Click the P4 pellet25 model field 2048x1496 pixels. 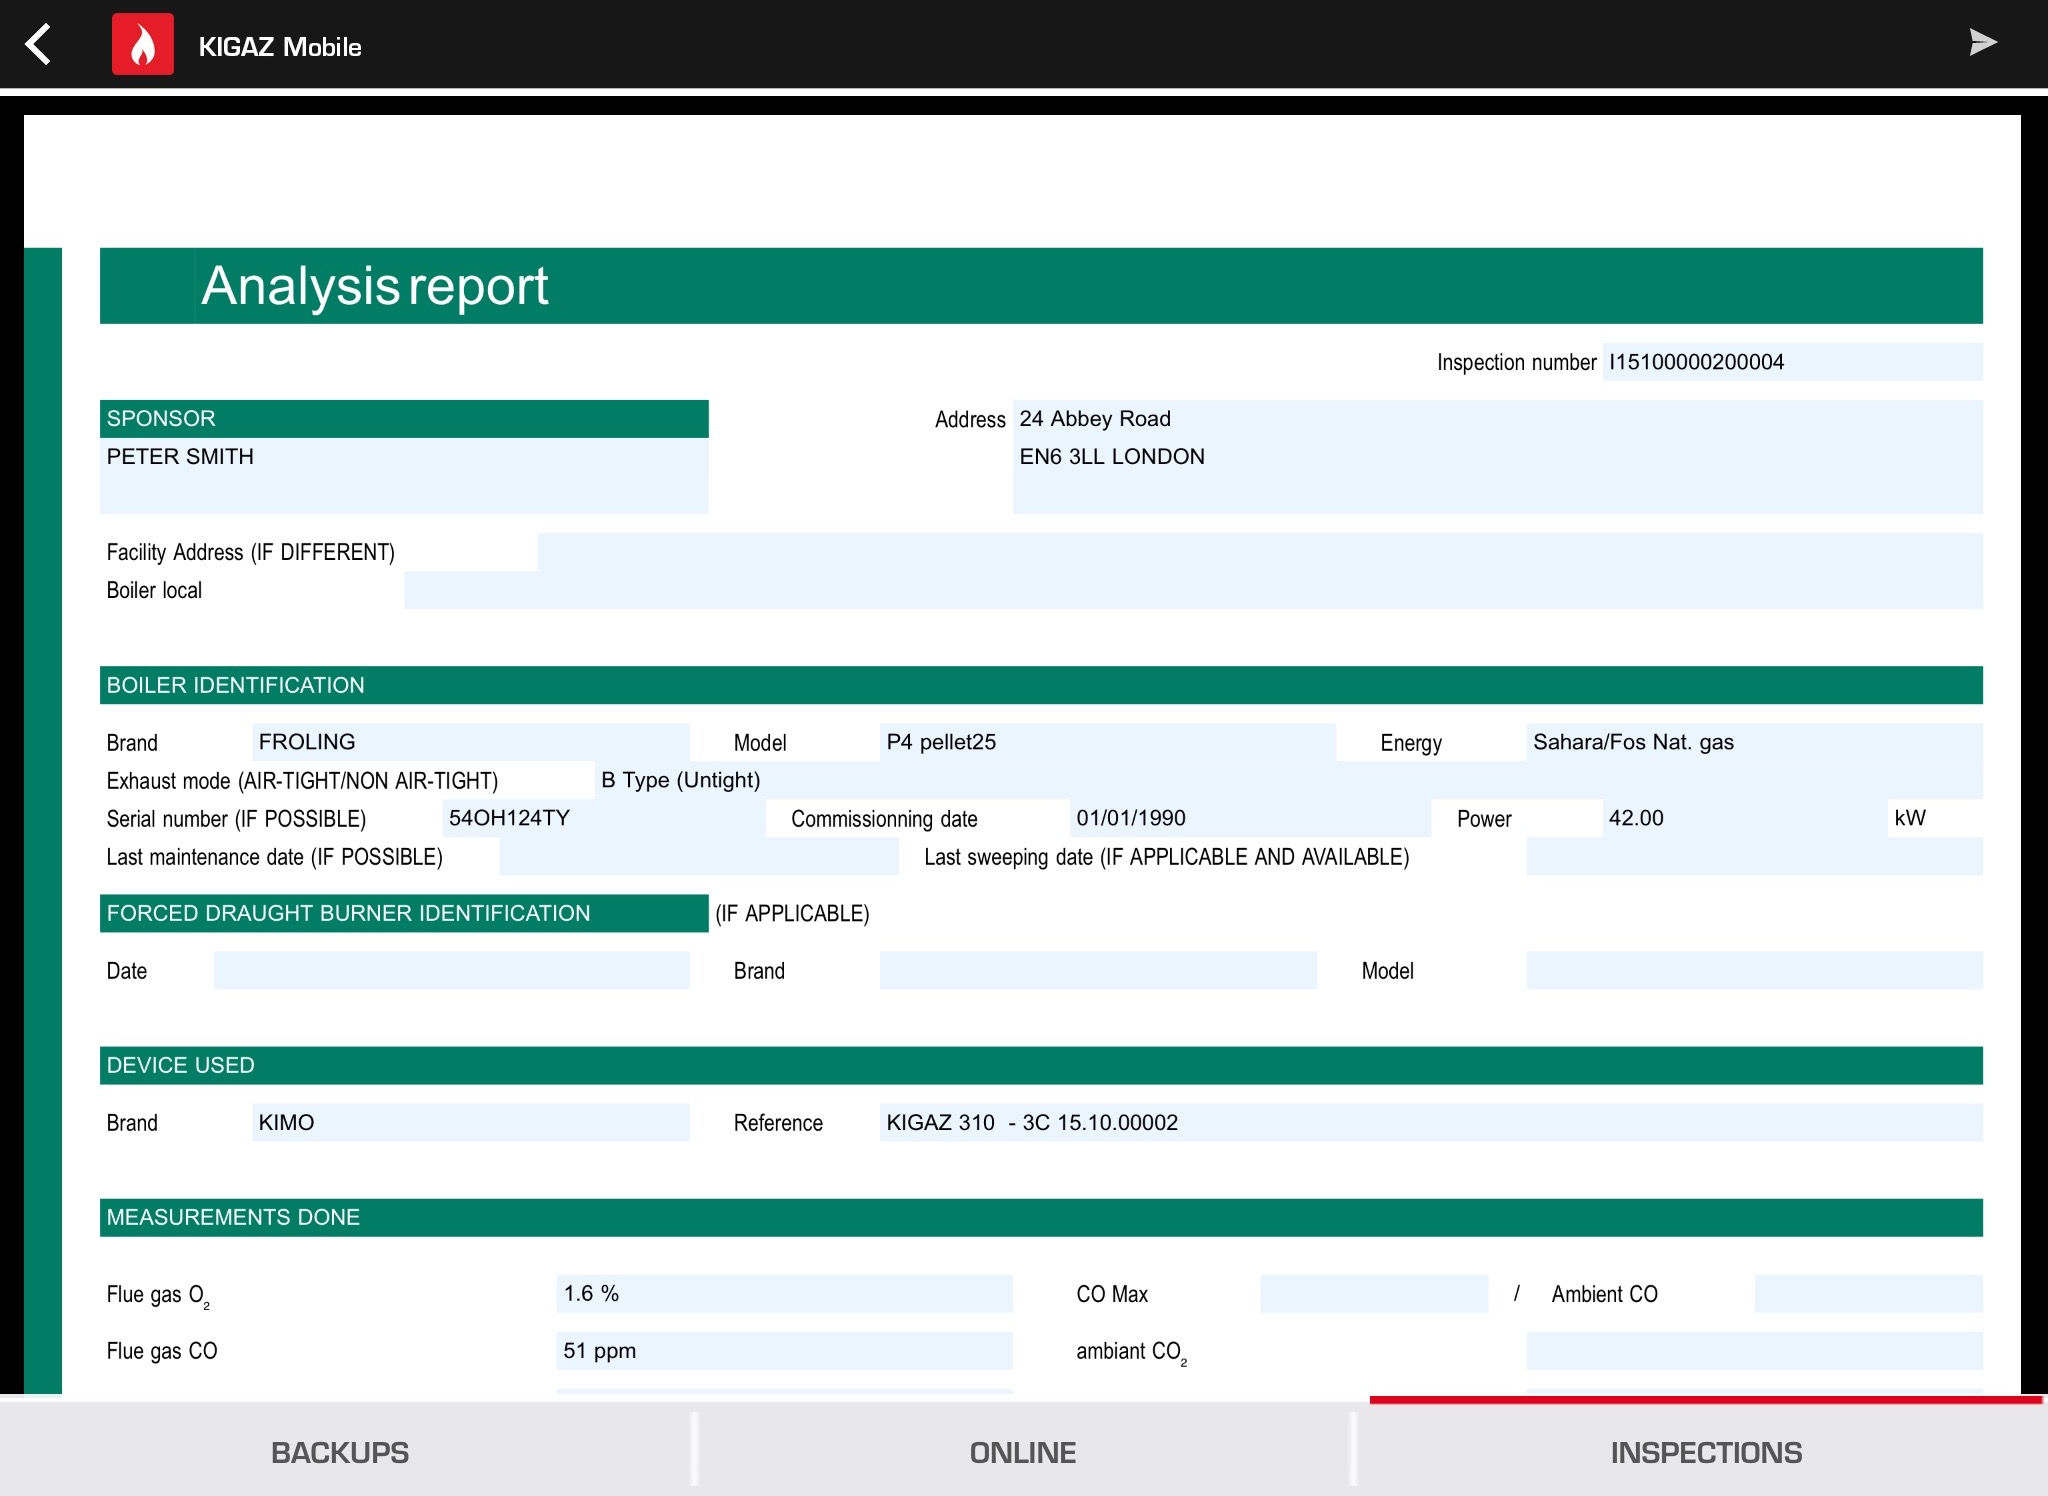[1107, 742]
